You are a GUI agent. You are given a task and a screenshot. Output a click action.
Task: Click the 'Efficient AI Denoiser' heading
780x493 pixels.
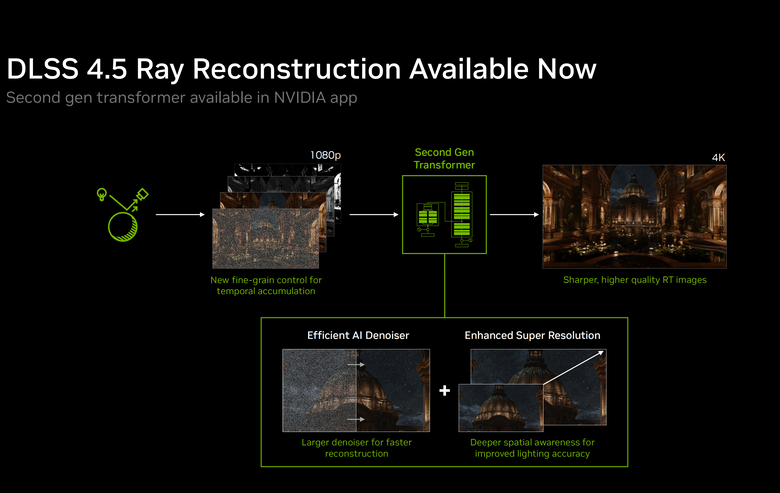(x=358, y=335)
